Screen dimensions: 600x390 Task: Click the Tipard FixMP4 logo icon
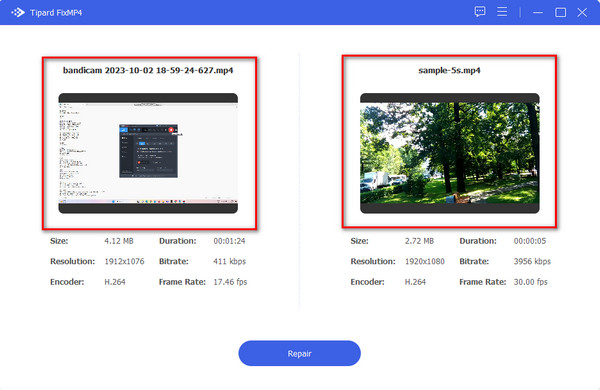coord(18,13)
